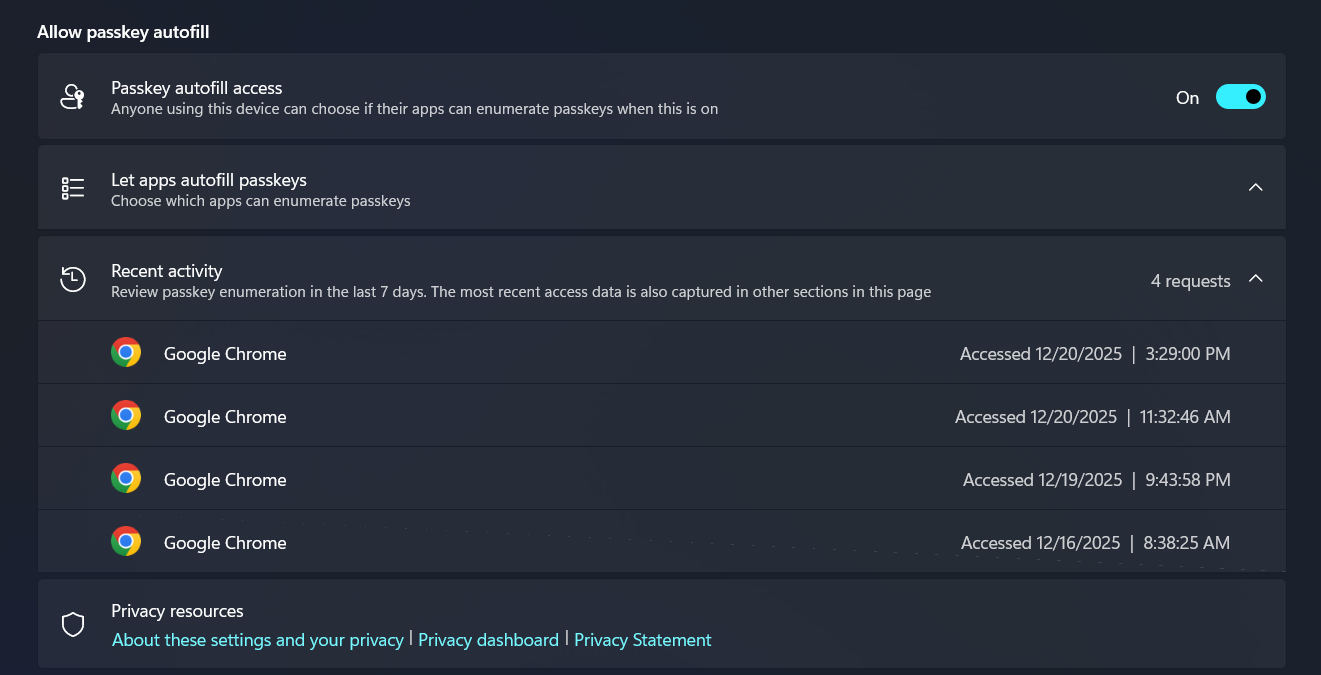The image size is (1321, 675).
Task: Click the Privacy resources shield icon
Action: click(72, 625)
